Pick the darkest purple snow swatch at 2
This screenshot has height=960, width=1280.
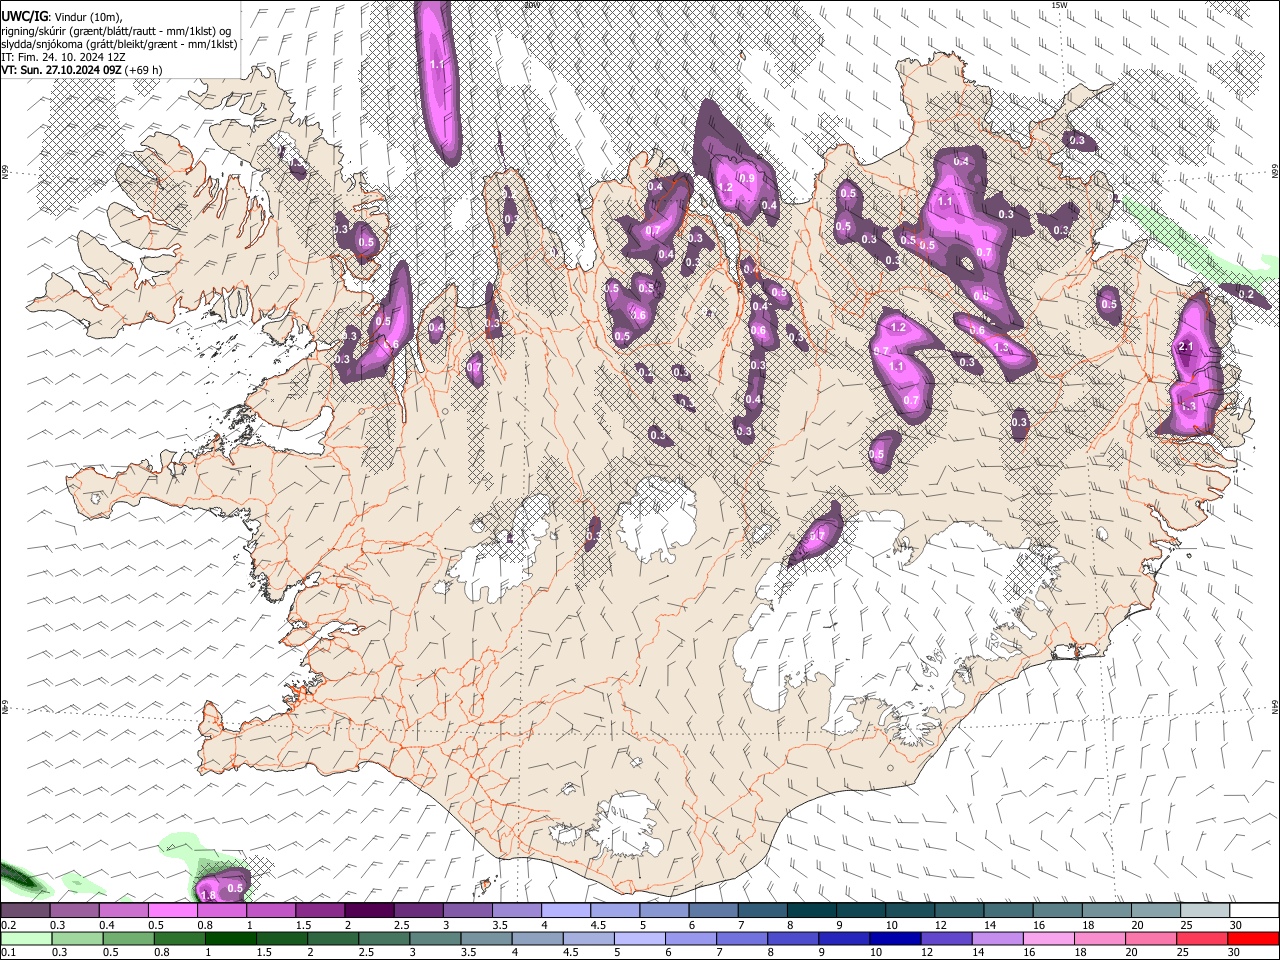tap(369, 911)
